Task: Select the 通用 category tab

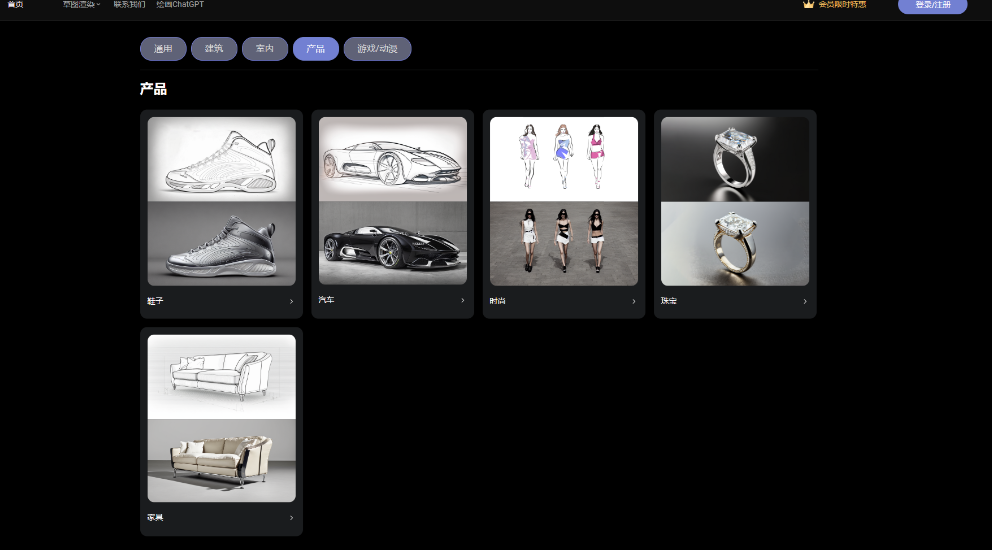Action: [x=163, y=49]
